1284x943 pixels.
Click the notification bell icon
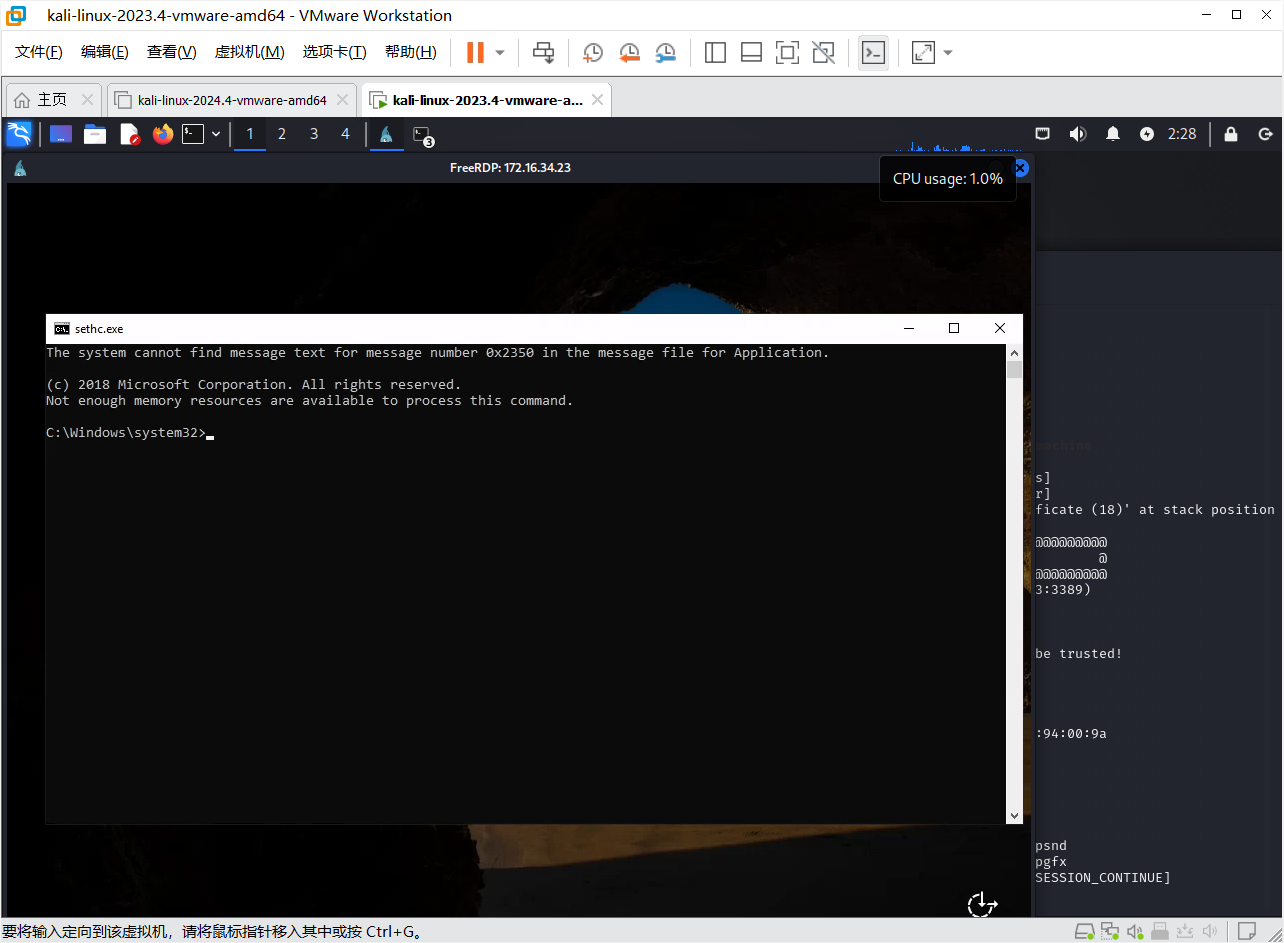tap(1112, 134)
